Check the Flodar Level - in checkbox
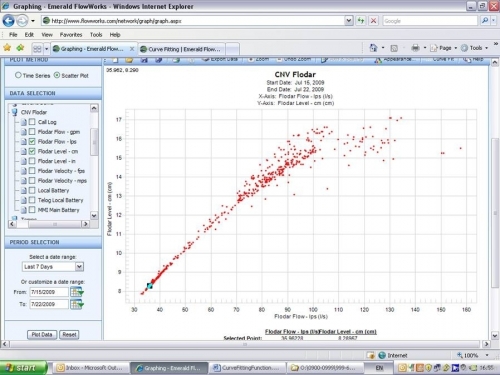 pos(32,161)
